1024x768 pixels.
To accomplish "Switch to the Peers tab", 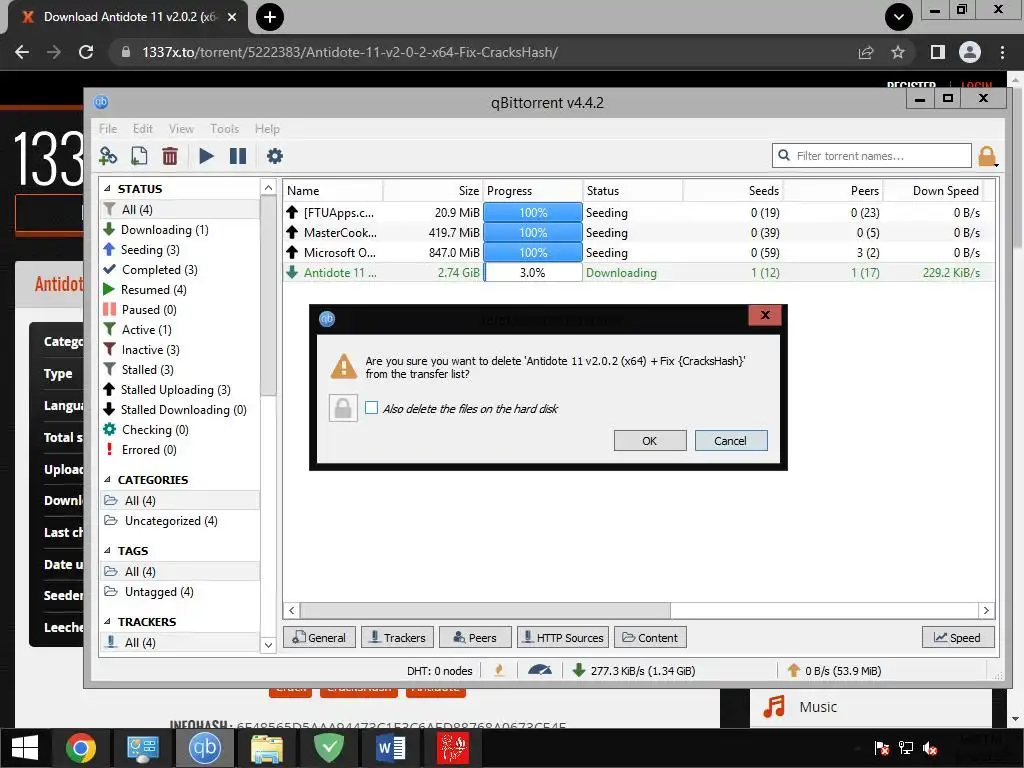I will pyautogui.click(x=475, y=637).
